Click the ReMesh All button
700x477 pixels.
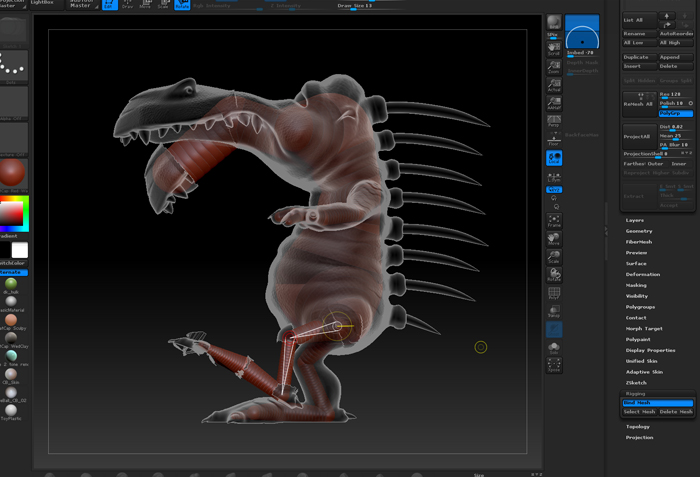pos(639,104)
